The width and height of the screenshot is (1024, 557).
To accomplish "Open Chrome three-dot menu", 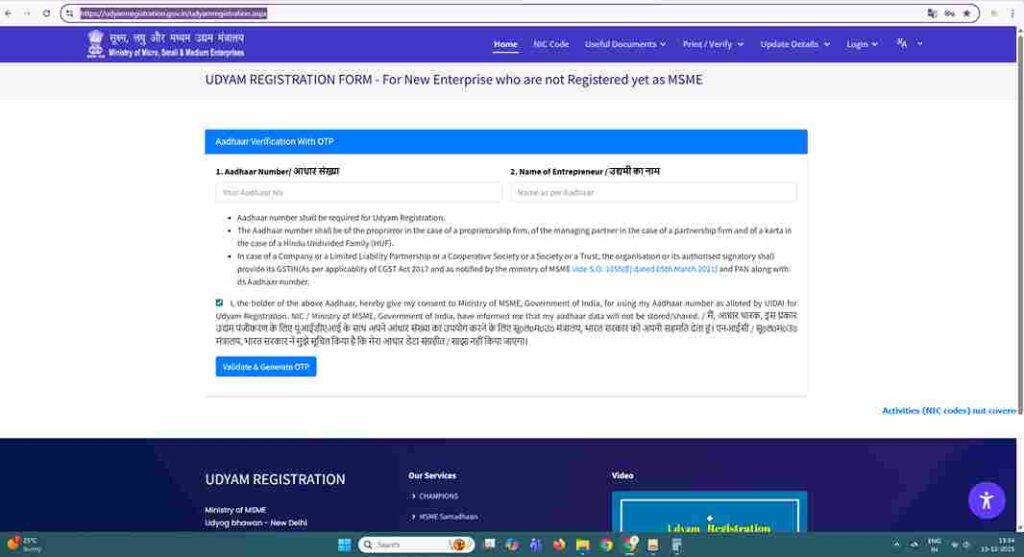I will pyautogui.click(x=1012, y=13).
